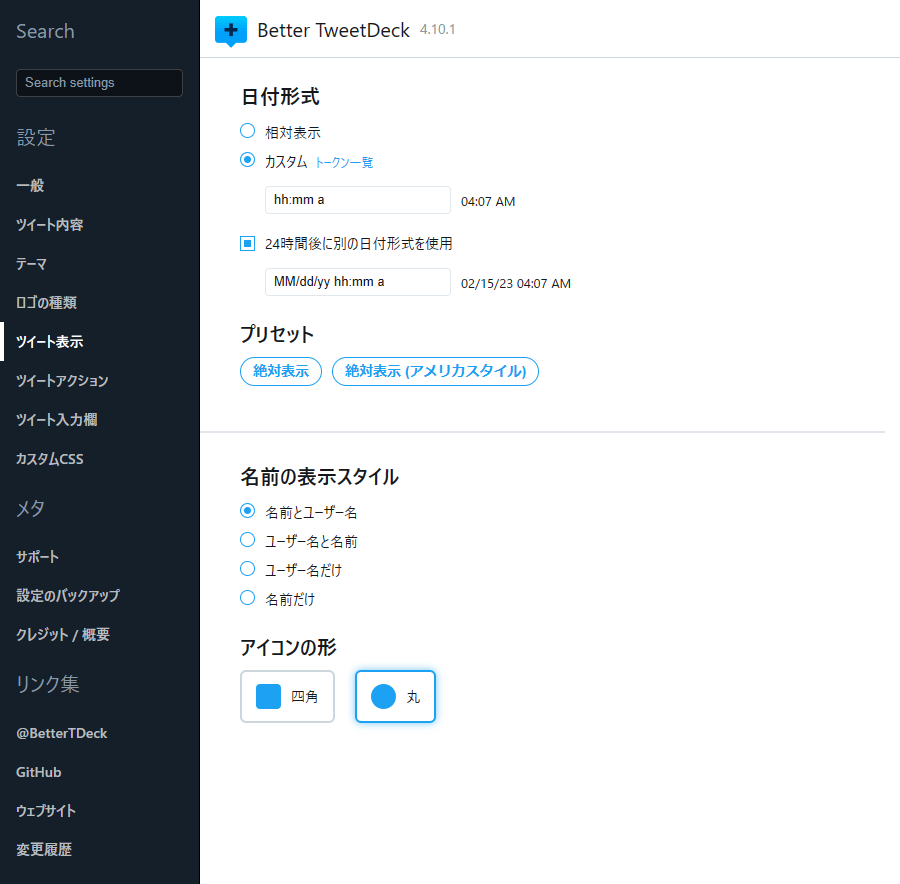The image size is (900, 884).
Task: Select 名前だけ radio option
Action: (247, 598)
